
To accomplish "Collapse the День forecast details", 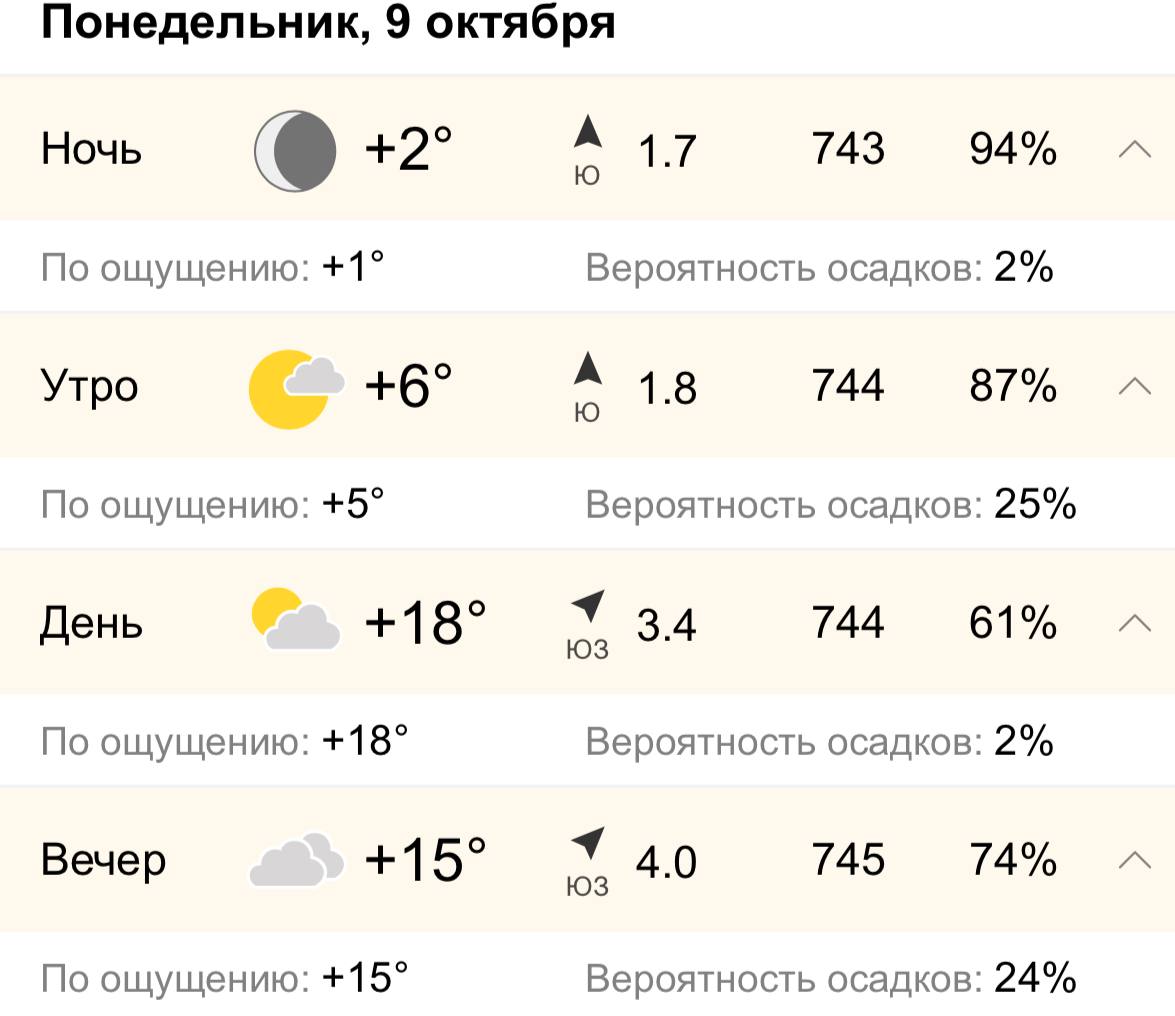I will (1134, 623).
